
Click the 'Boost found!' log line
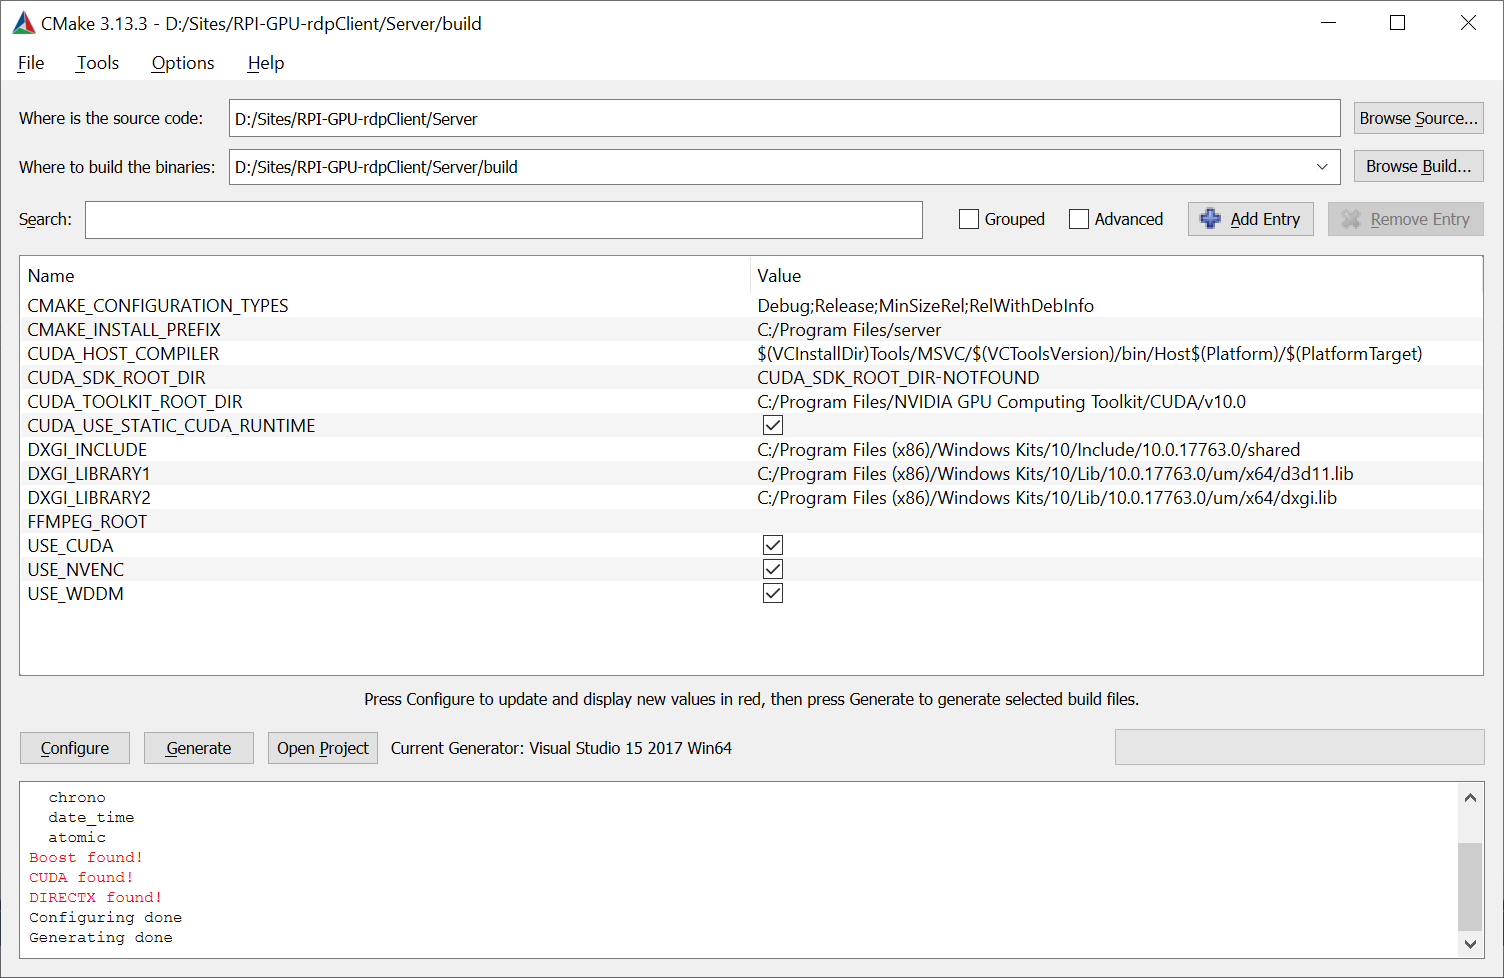[x=86, y=857]
